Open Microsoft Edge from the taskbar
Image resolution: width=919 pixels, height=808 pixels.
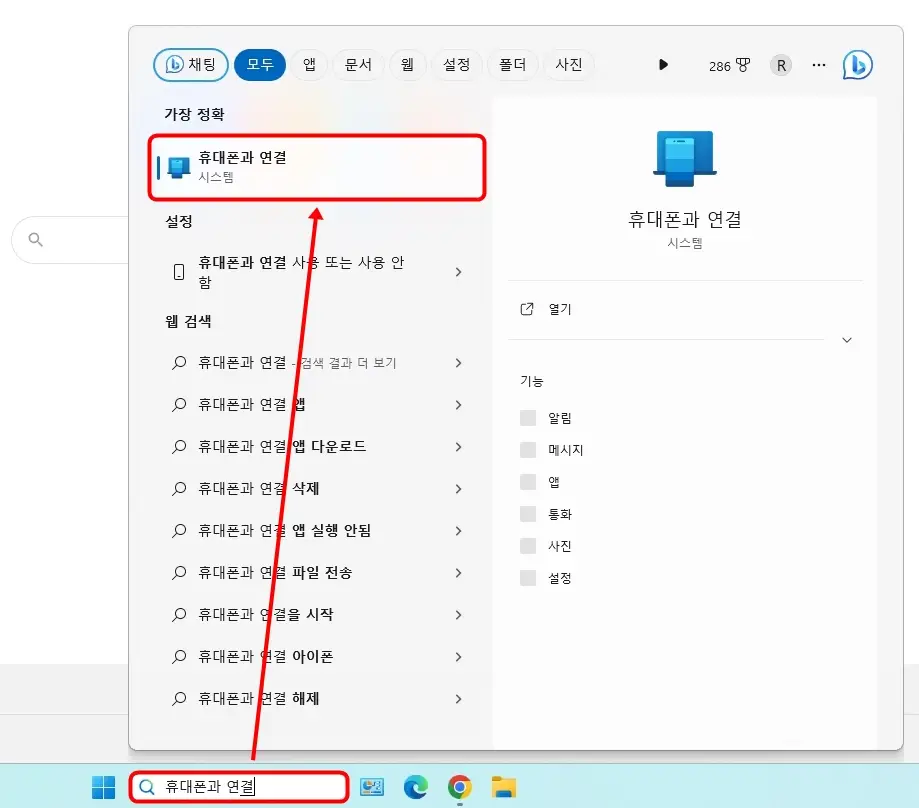416,787
